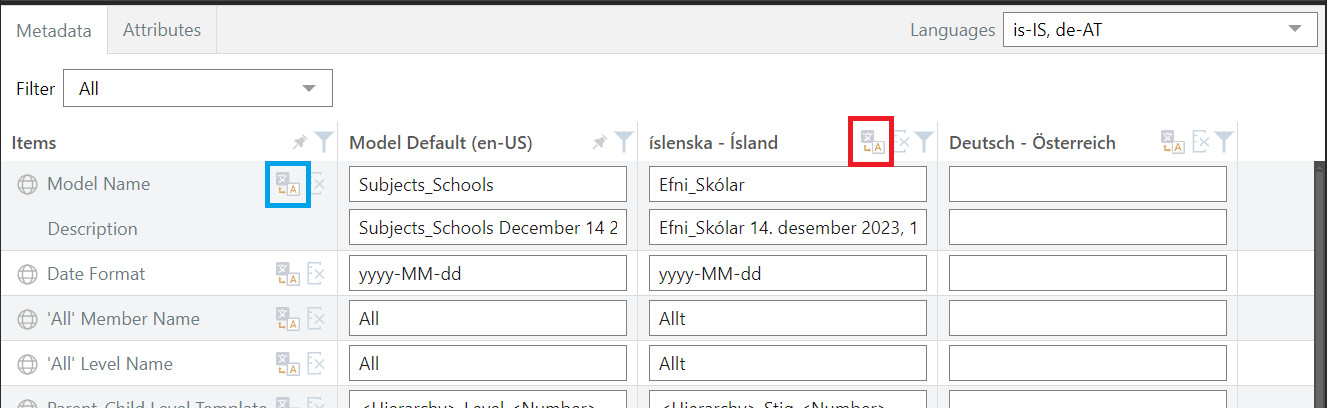The image size is (1327, 408).
Task: Click clear translations icon in Deutsch - Österreich header
Action: point(1201,143)
